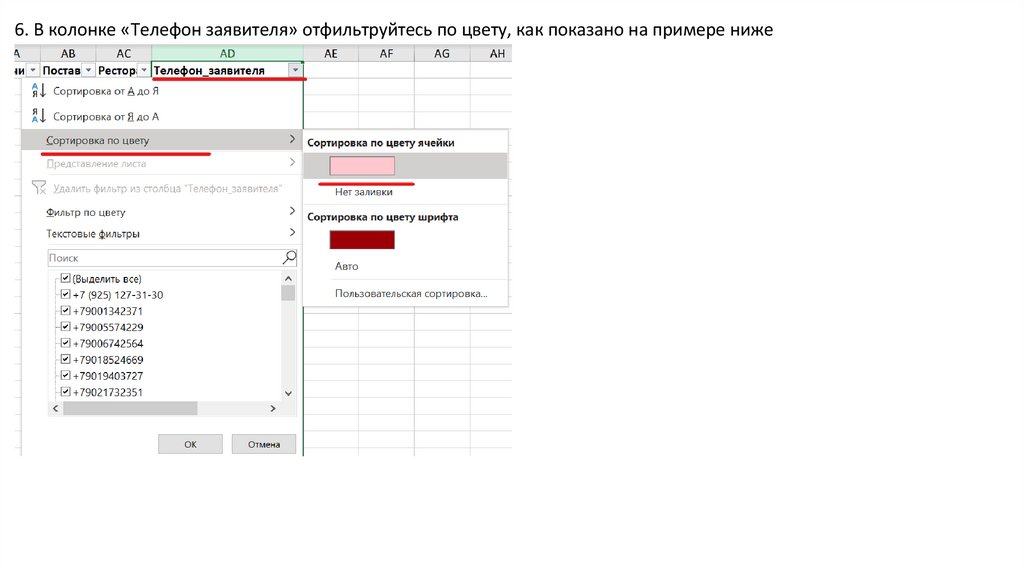Click the search magnifier icon
This screenshot has height=574, width=1024.
point(289,257)
